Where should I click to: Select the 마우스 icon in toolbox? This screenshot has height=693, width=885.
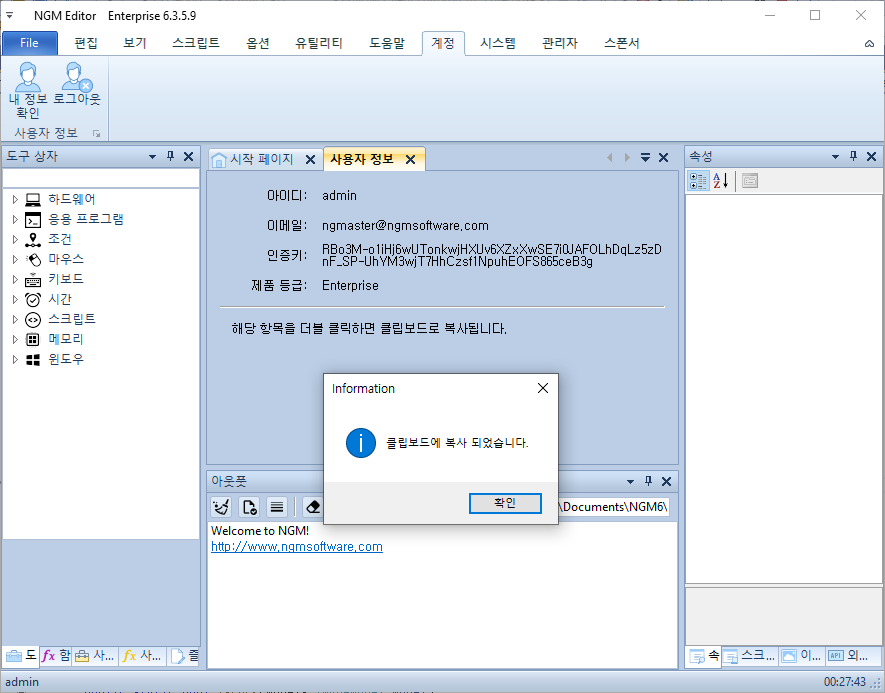(33, 260)
